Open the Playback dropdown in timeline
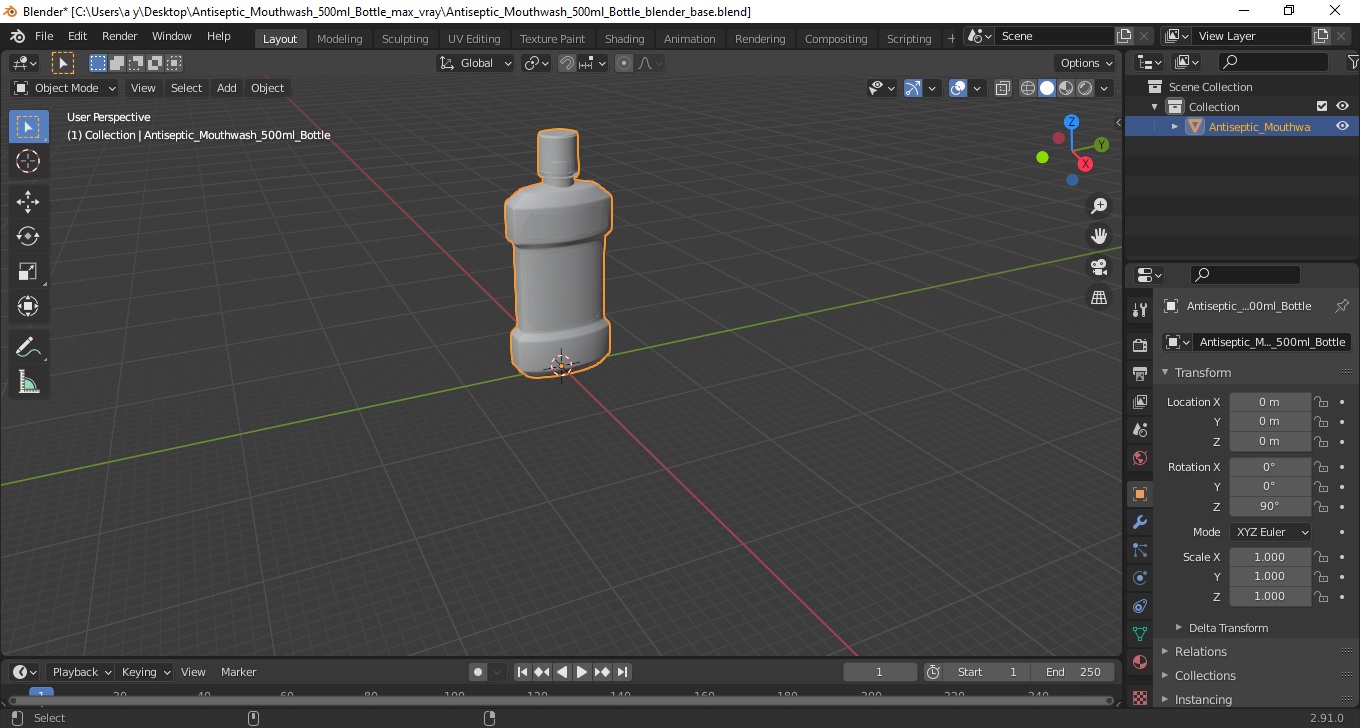1360x728 pixels. click(80, 672)
